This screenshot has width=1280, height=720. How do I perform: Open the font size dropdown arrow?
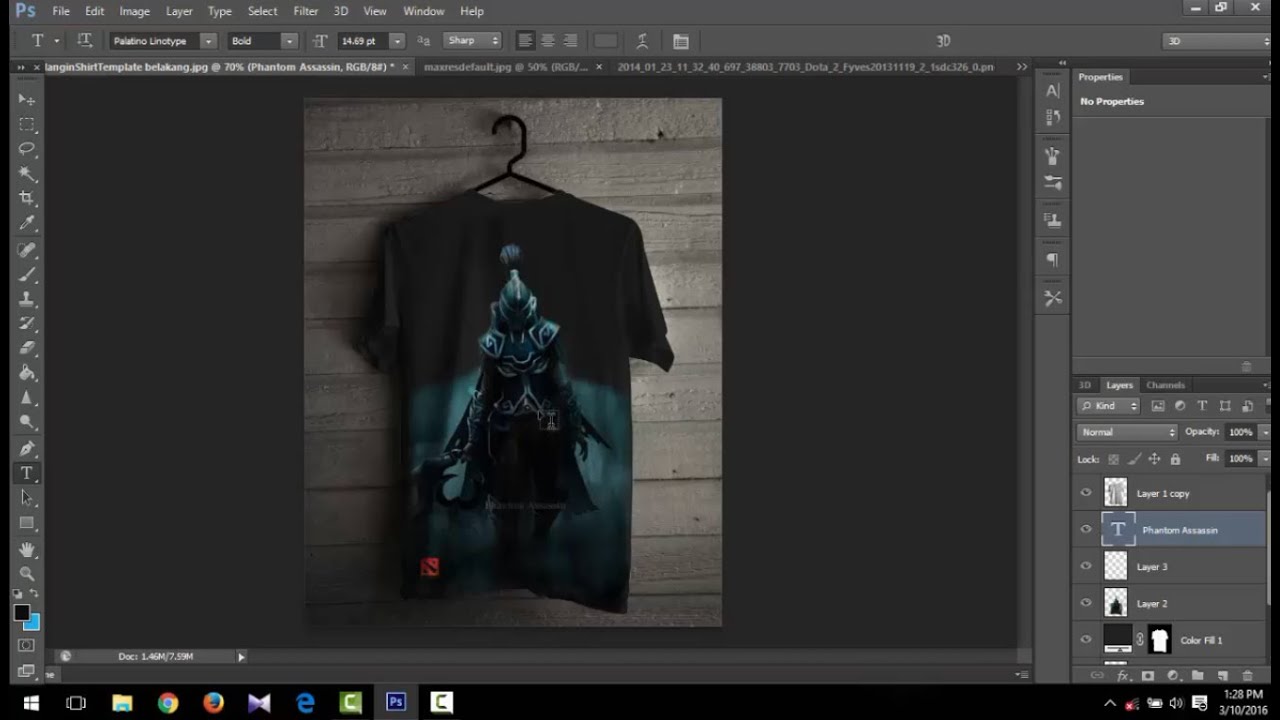[397, 41]
